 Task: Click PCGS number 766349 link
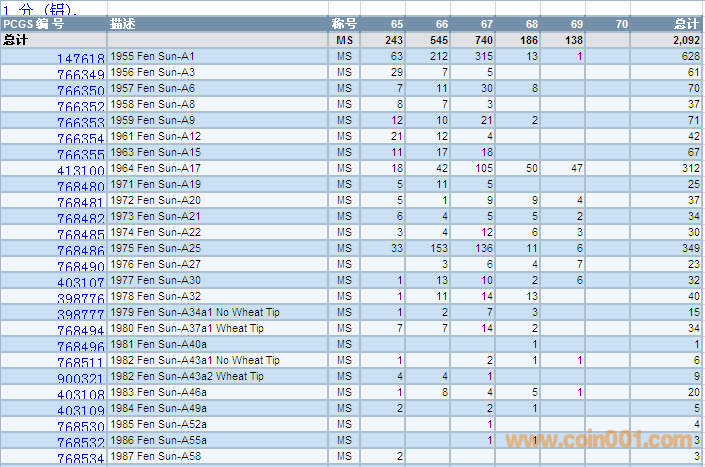point(81,75)
